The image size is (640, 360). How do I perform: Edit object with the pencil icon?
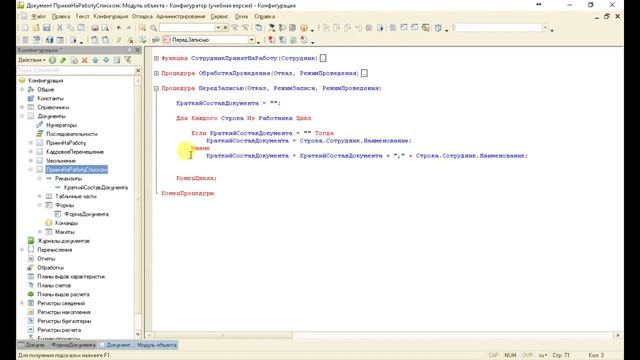coord(63,60)
